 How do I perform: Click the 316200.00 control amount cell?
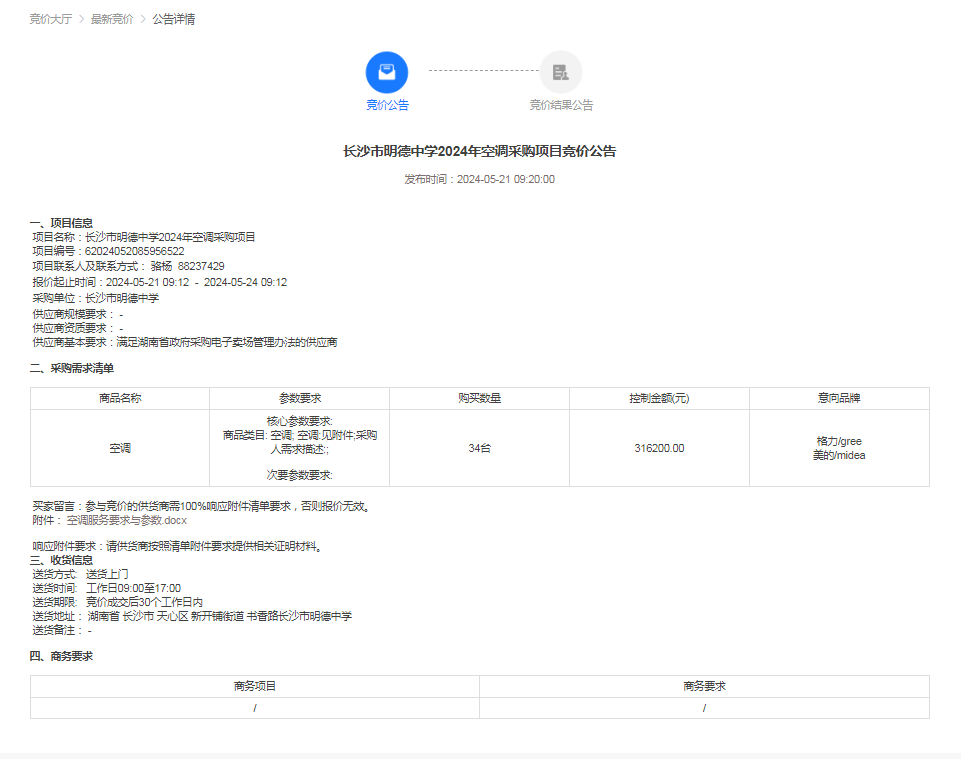[x=659, y=448]
